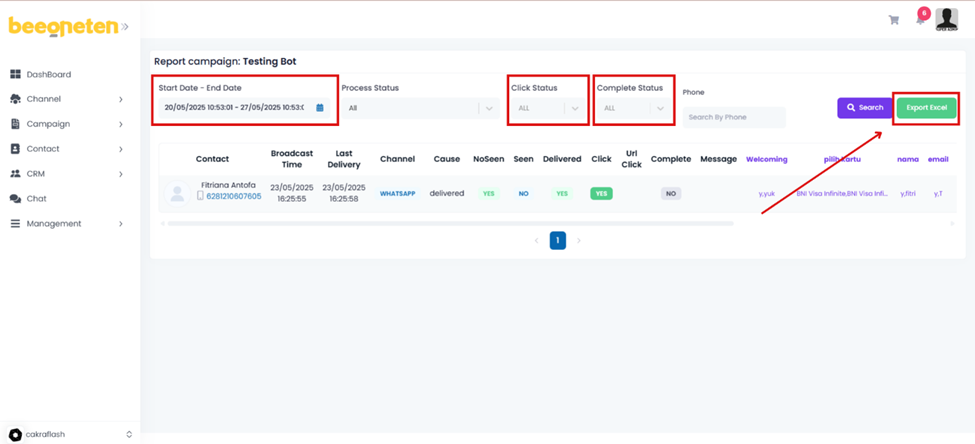Collapse sidebar using the logo chevron

(x=125, y=27)
